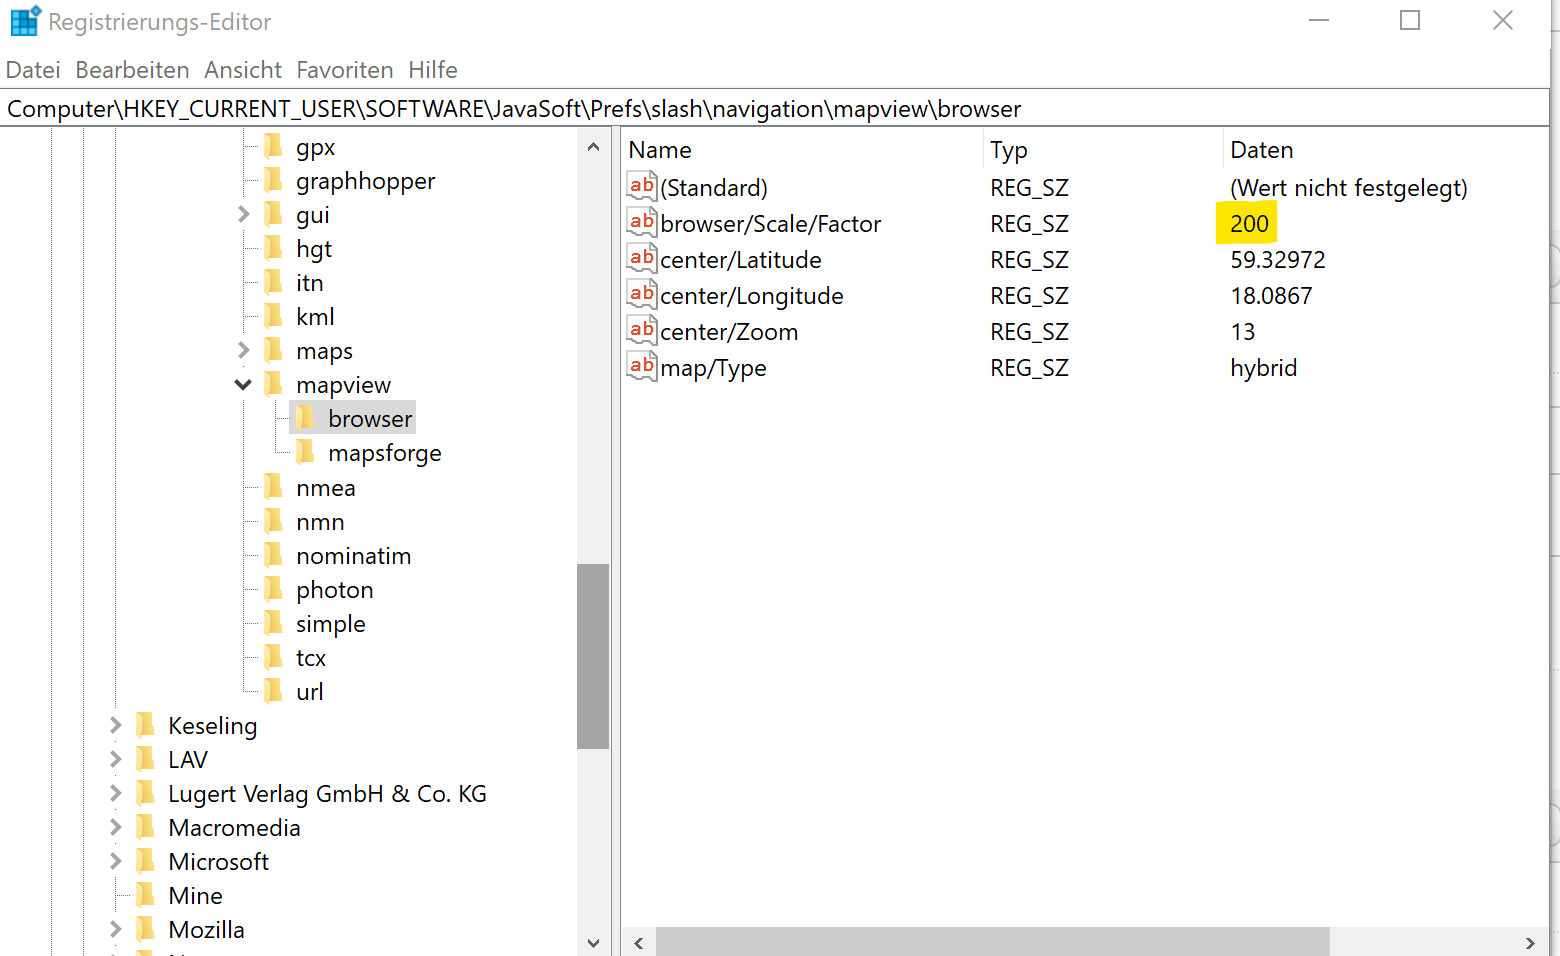Expand the Keseling key node

[115, 725]
